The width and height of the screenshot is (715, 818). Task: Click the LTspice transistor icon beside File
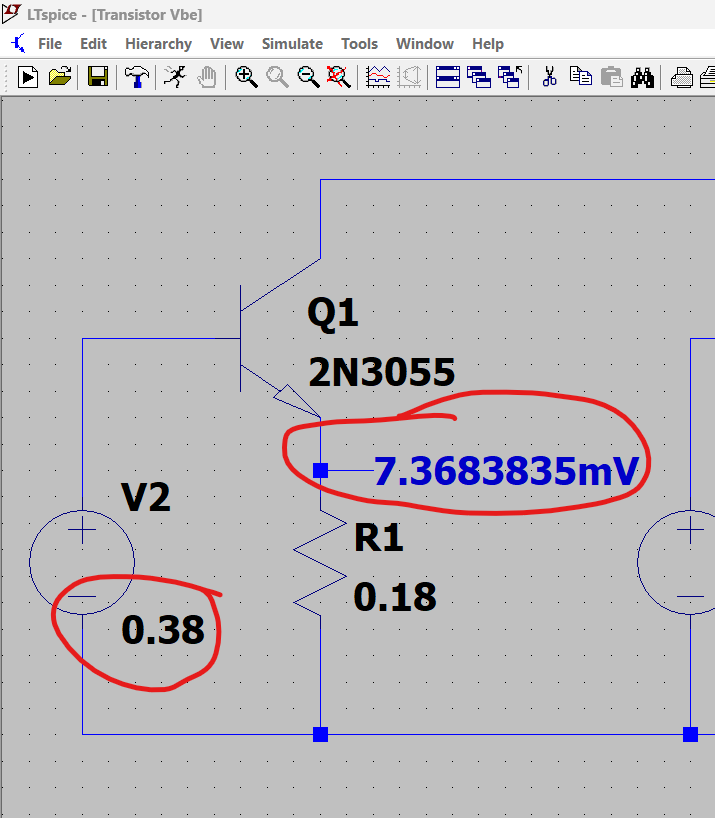(18, 43)
